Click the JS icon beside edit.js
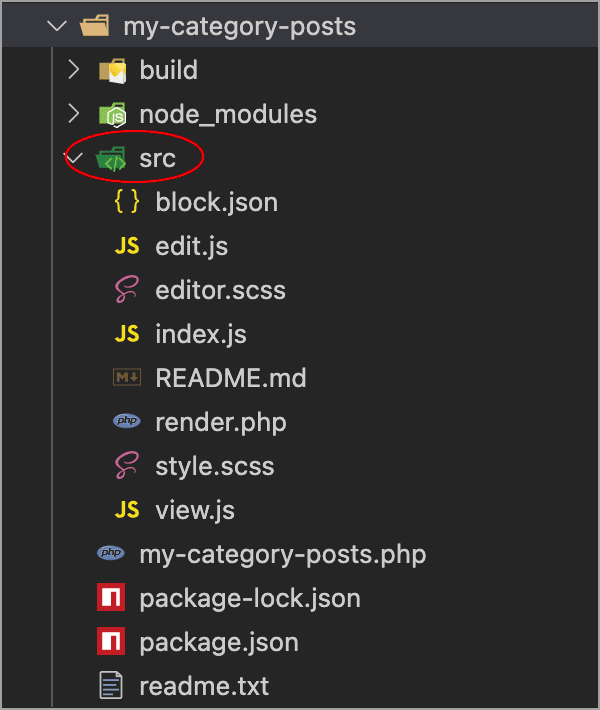 (x=127, y=246)
